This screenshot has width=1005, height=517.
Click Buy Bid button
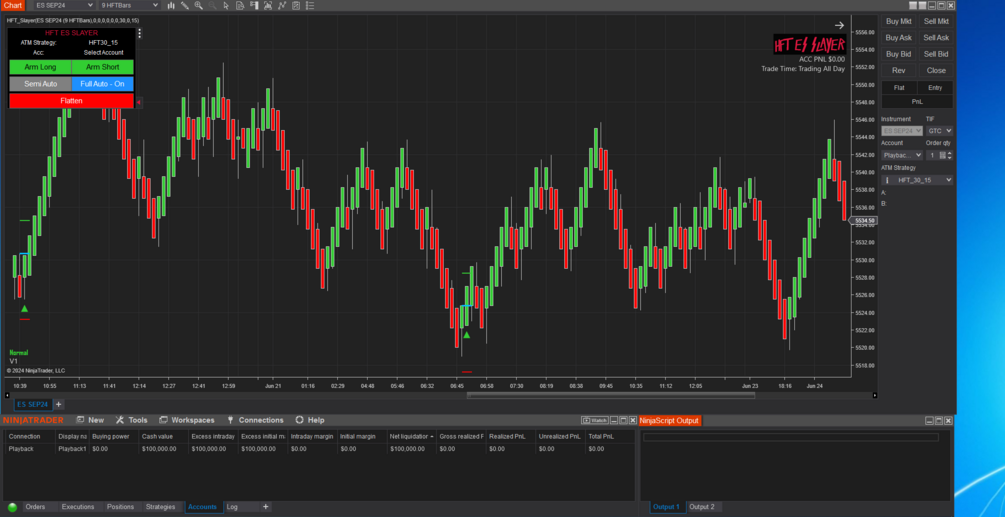[x=899, y=54]
